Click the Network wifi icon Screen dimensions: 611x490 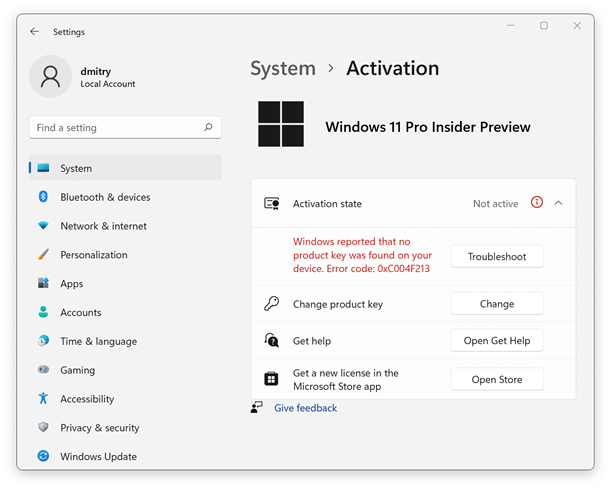pos(43,225)
